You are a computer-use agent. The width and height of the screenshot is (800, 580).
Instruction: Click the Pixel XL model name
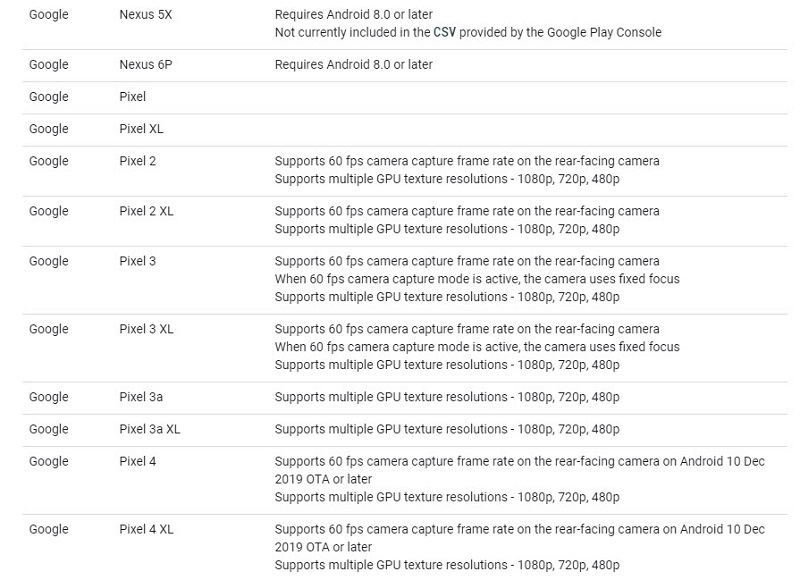(x=141, y=129)
